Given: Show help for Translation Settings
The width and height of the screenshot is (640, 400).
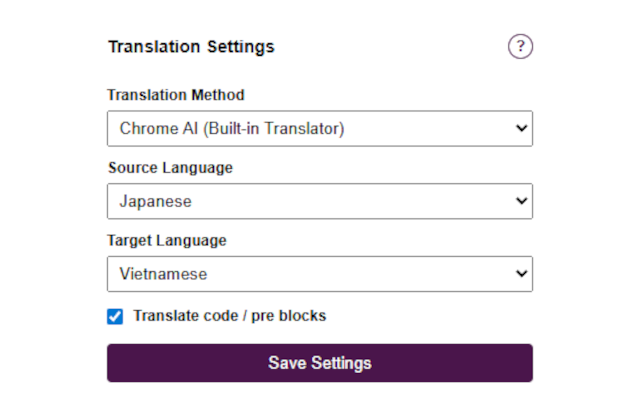Looking at the screenshot, I should [x=520, y=46].
